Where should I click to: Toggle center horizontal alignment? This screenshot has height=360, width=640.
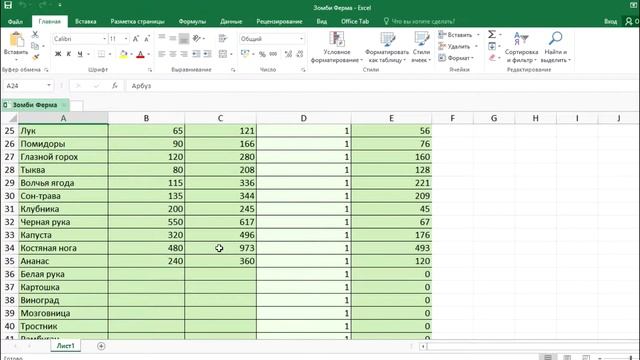[x=173, y=54]
